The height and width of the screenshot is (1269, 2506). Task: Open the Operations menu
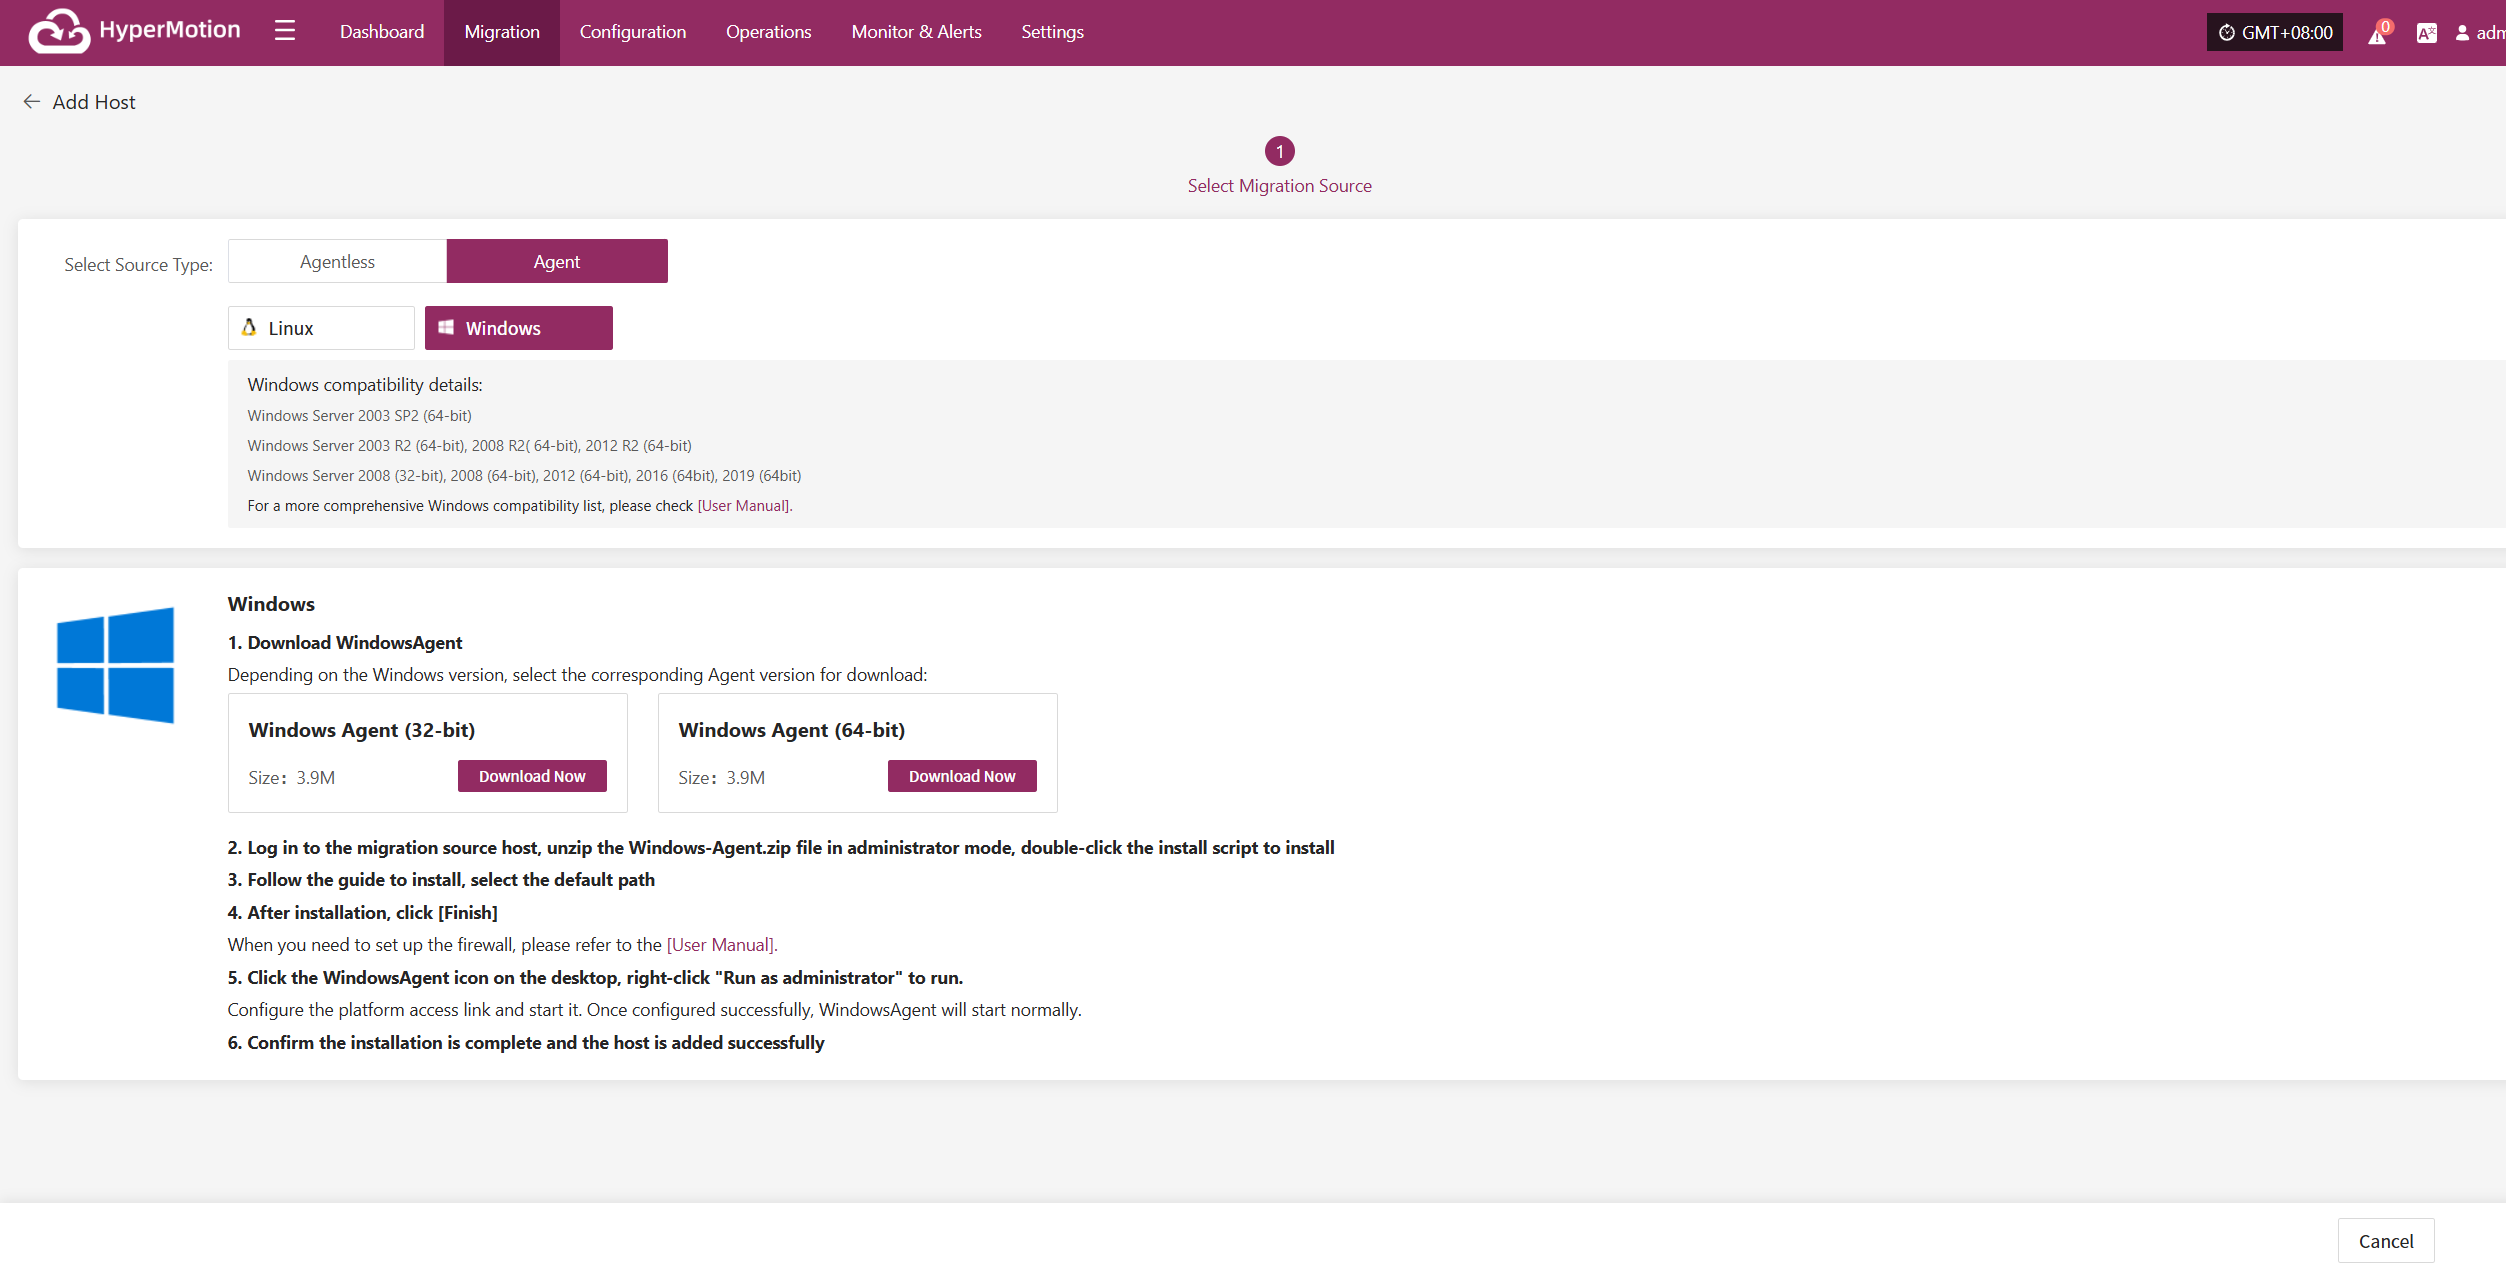tap(769, 32)
